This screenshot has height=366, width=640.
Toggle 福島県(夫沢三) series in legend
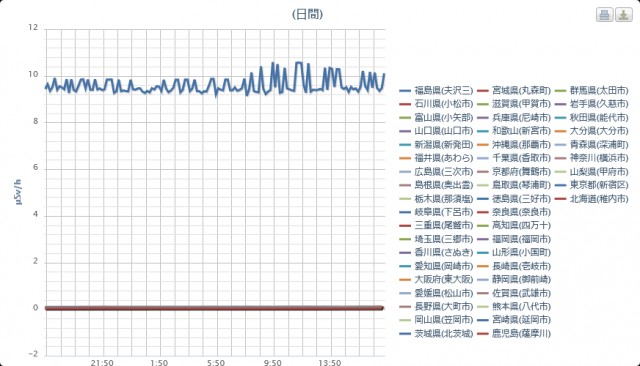(x=436, y=91)
